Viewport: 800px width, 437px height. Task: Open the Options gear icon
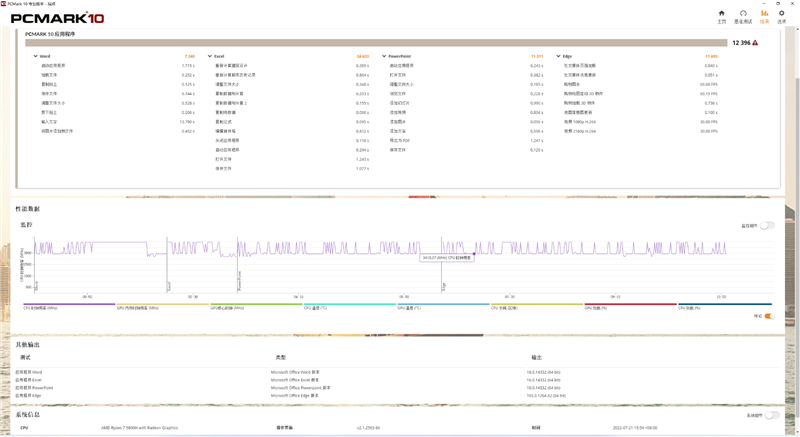pyautogui.click(x=782, y=13)
